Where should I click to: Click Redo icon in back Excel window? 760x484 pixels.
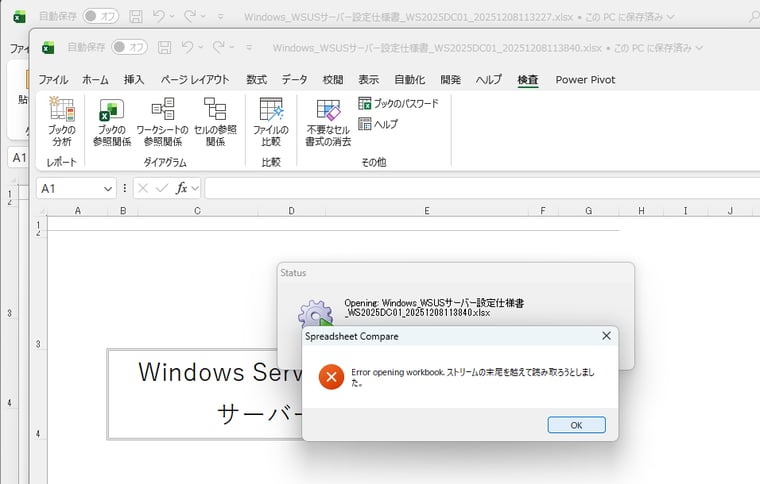[x=190, y=16]
